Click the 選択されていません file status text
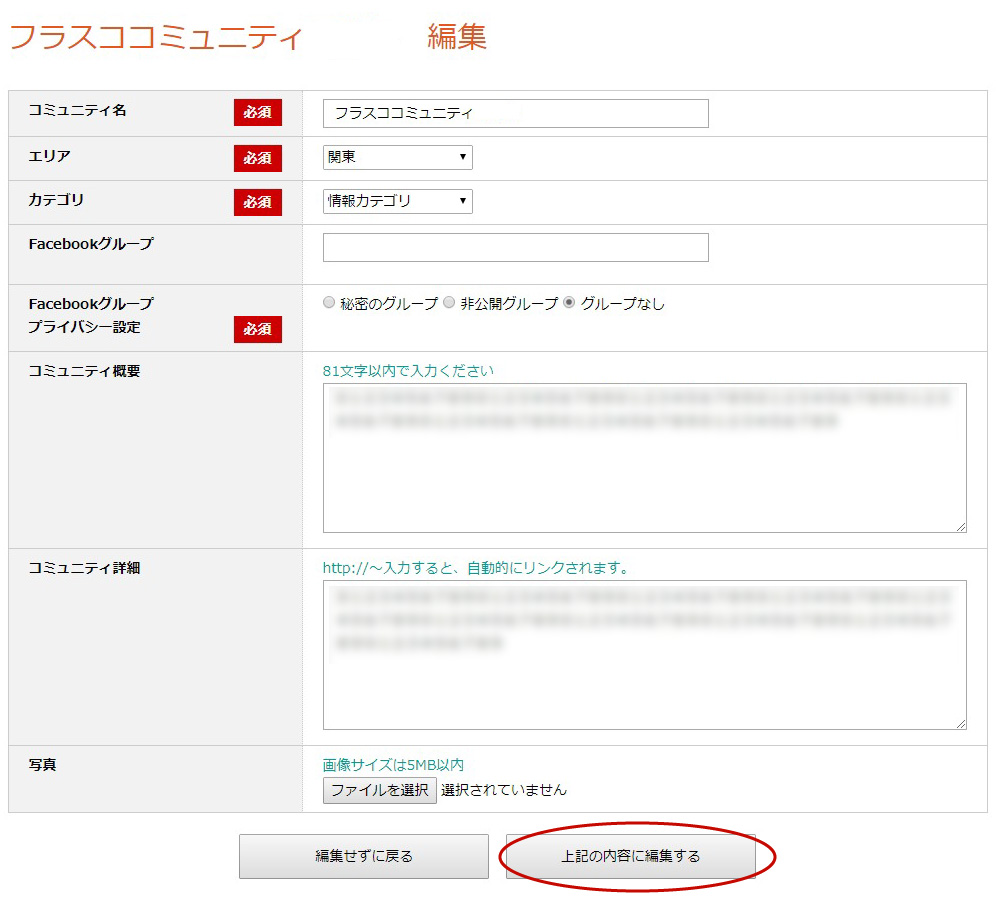The height and width of the screenshot is (900, 1000). pos(504,790)
